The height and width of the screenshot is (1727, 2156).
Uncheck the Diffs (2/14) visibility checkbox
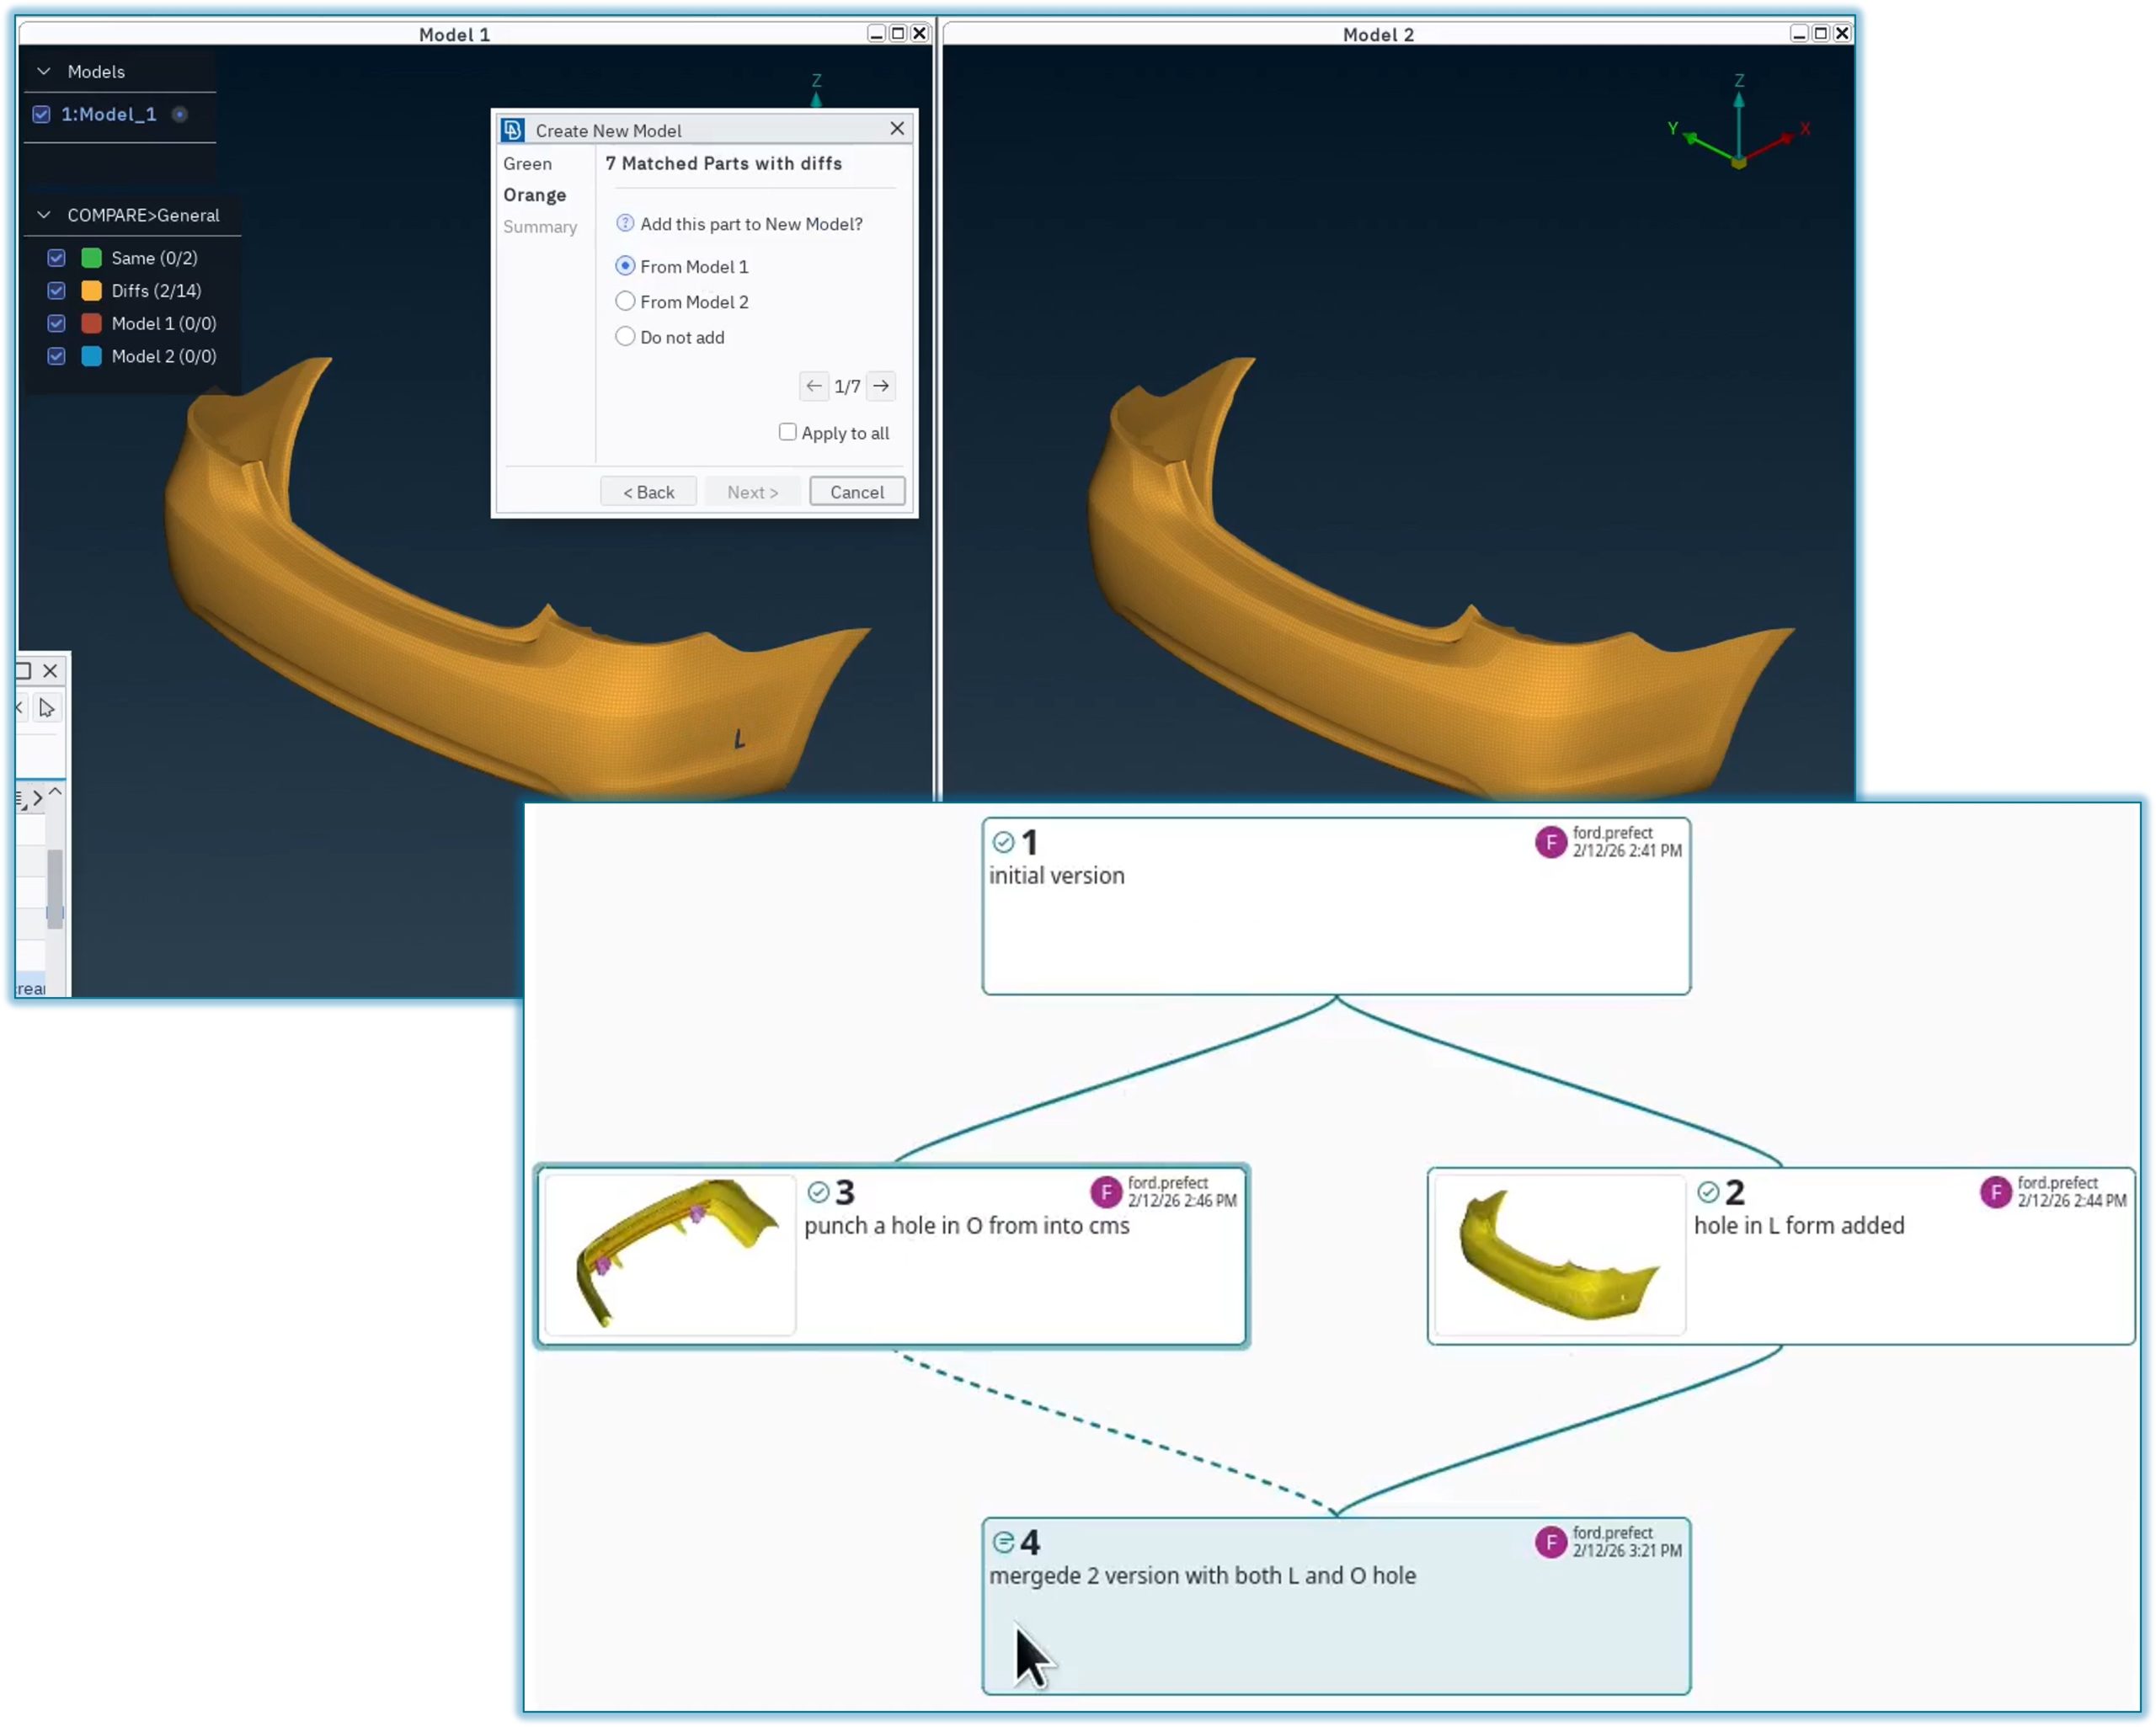click(x=57, y=291)
